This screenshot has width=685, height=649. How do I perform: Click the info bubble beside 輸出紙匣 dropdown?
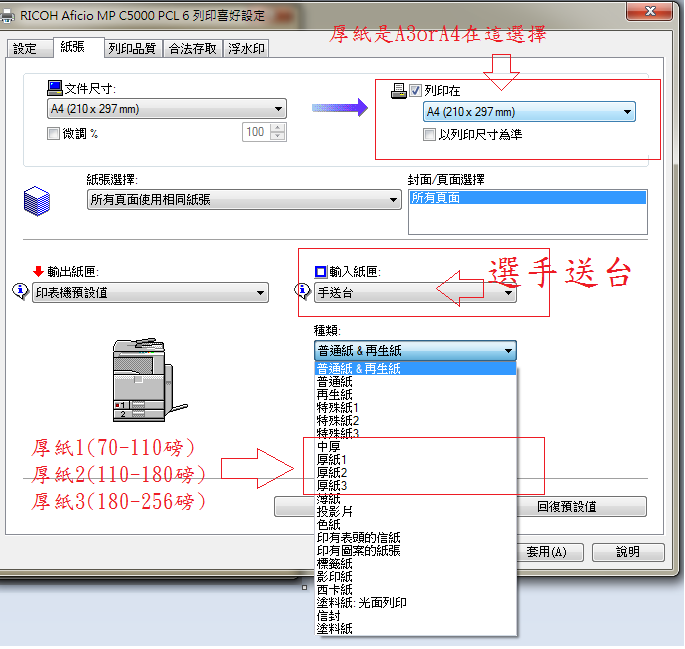point(20,290)
